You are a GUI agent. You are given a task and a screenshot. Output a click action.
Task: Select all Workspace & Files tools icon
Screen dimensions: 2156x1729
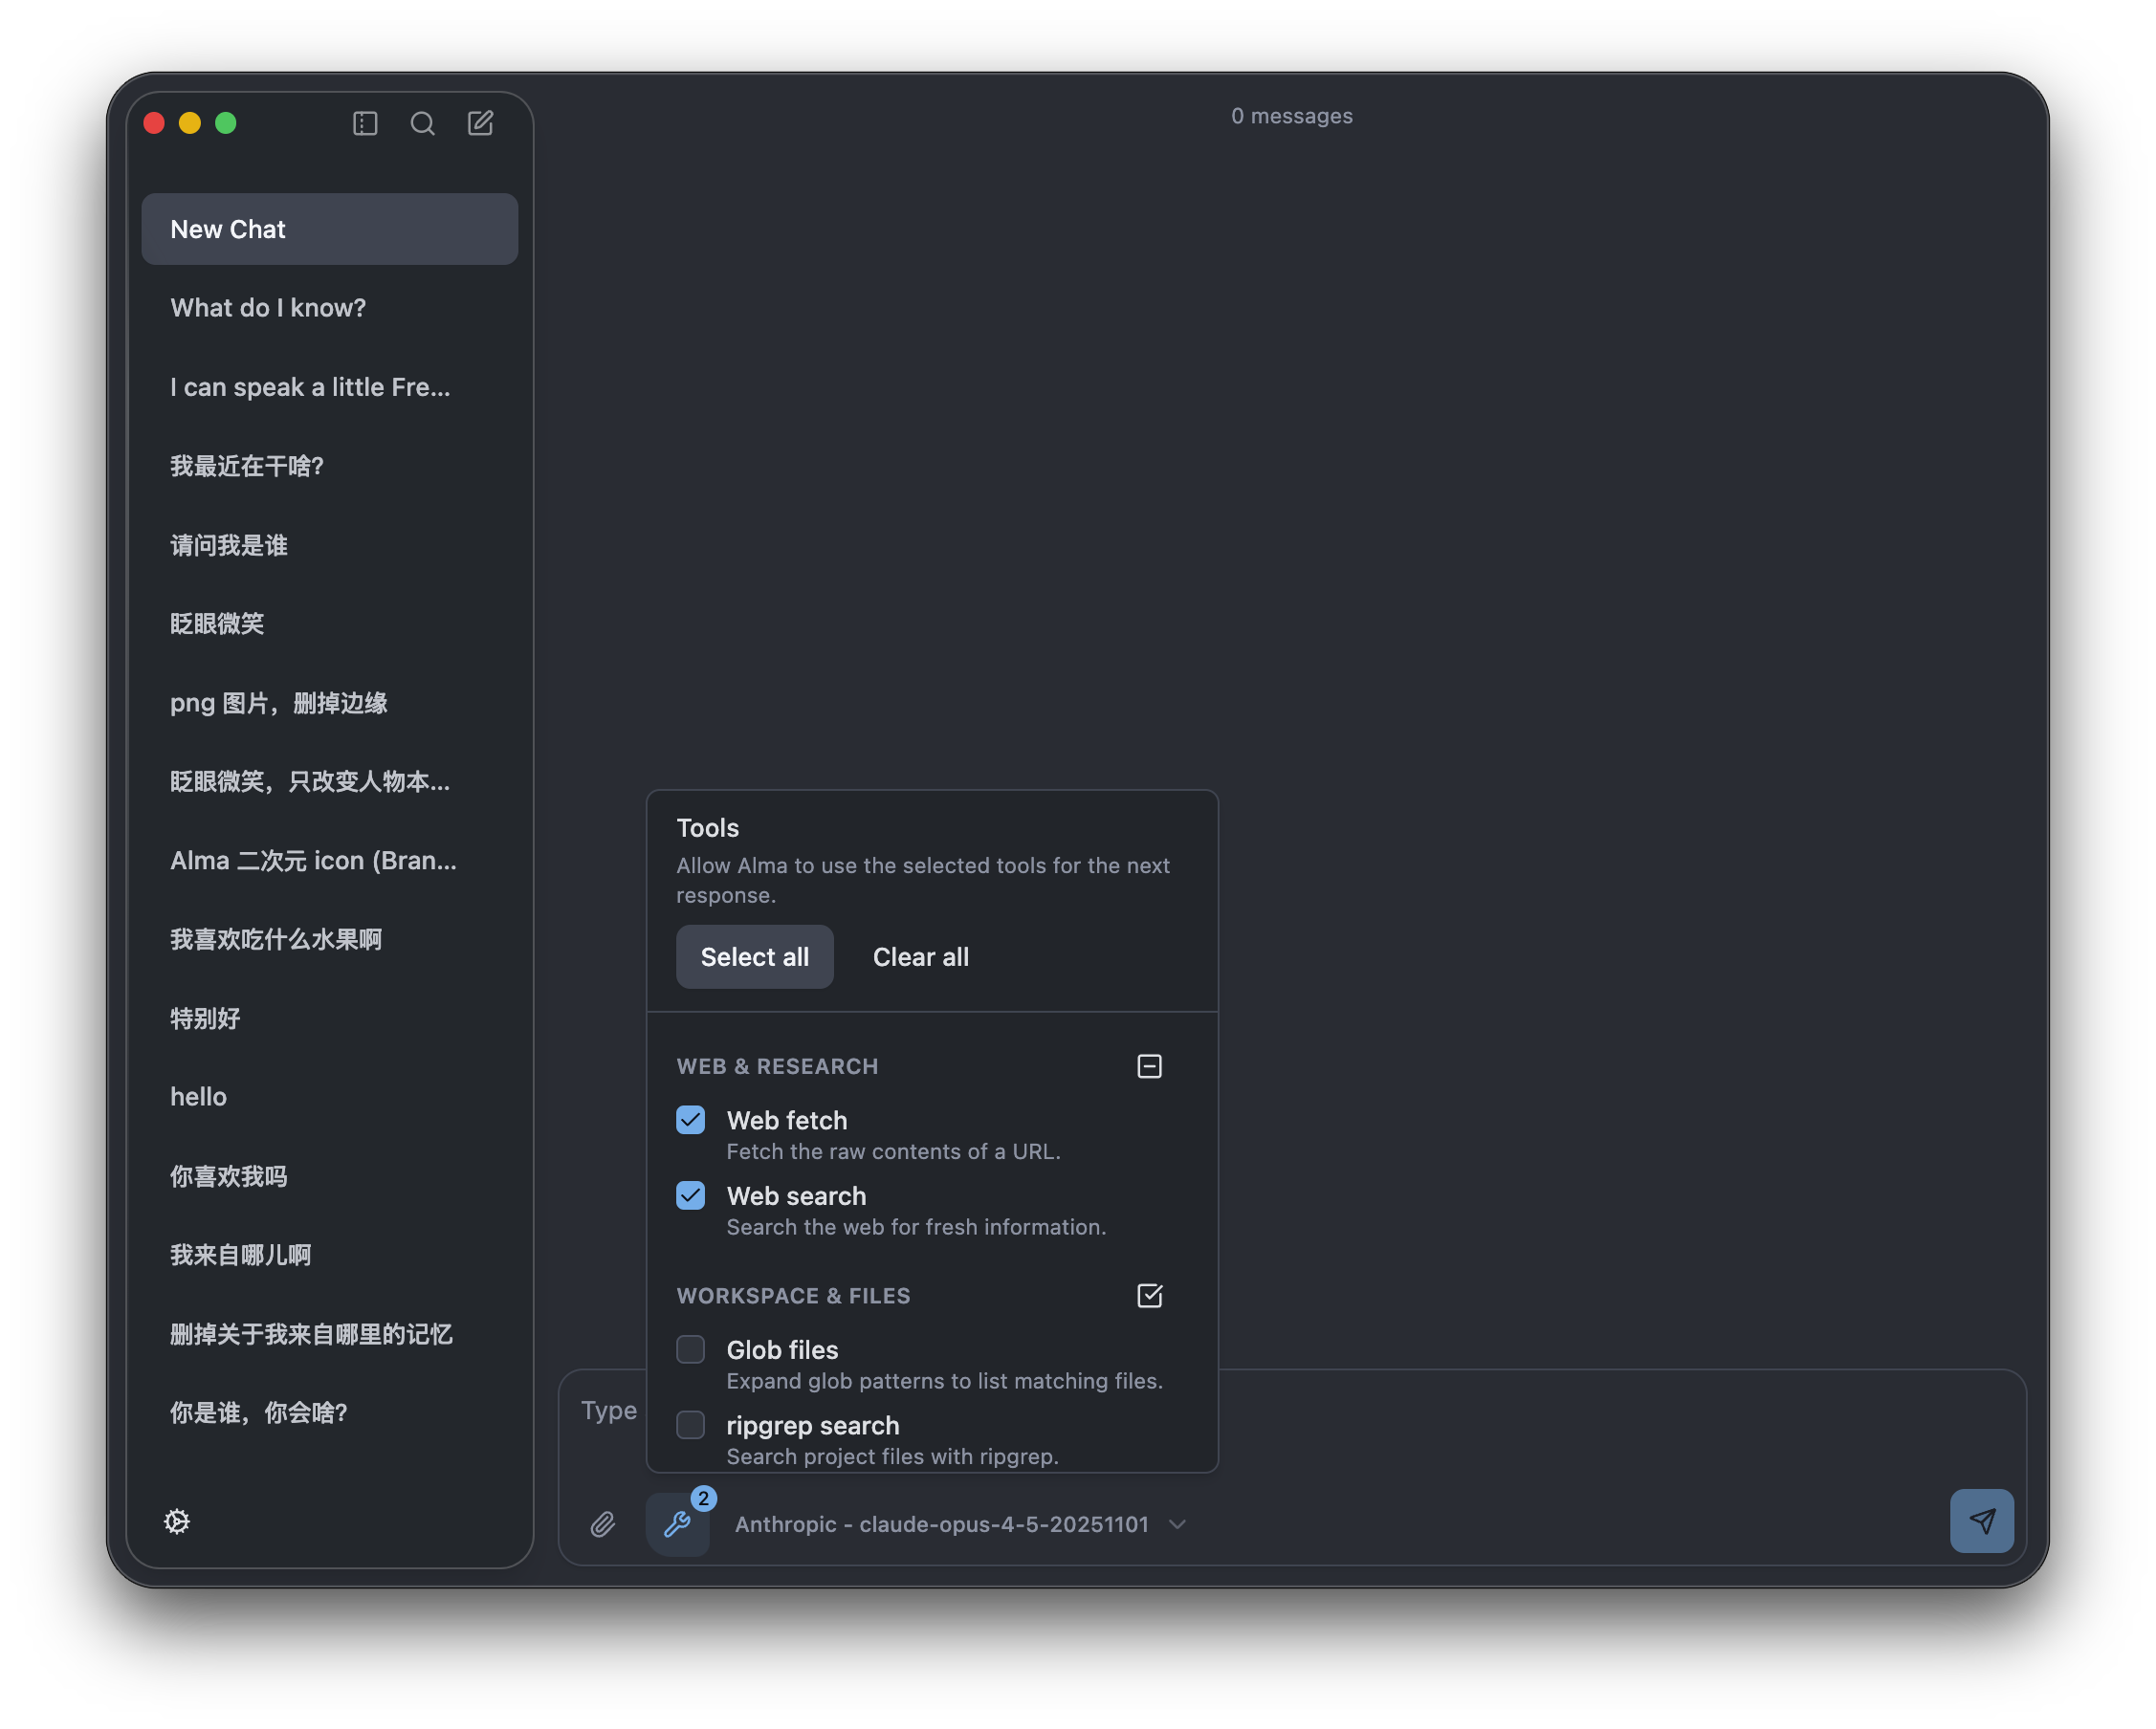point(1149,1296)
